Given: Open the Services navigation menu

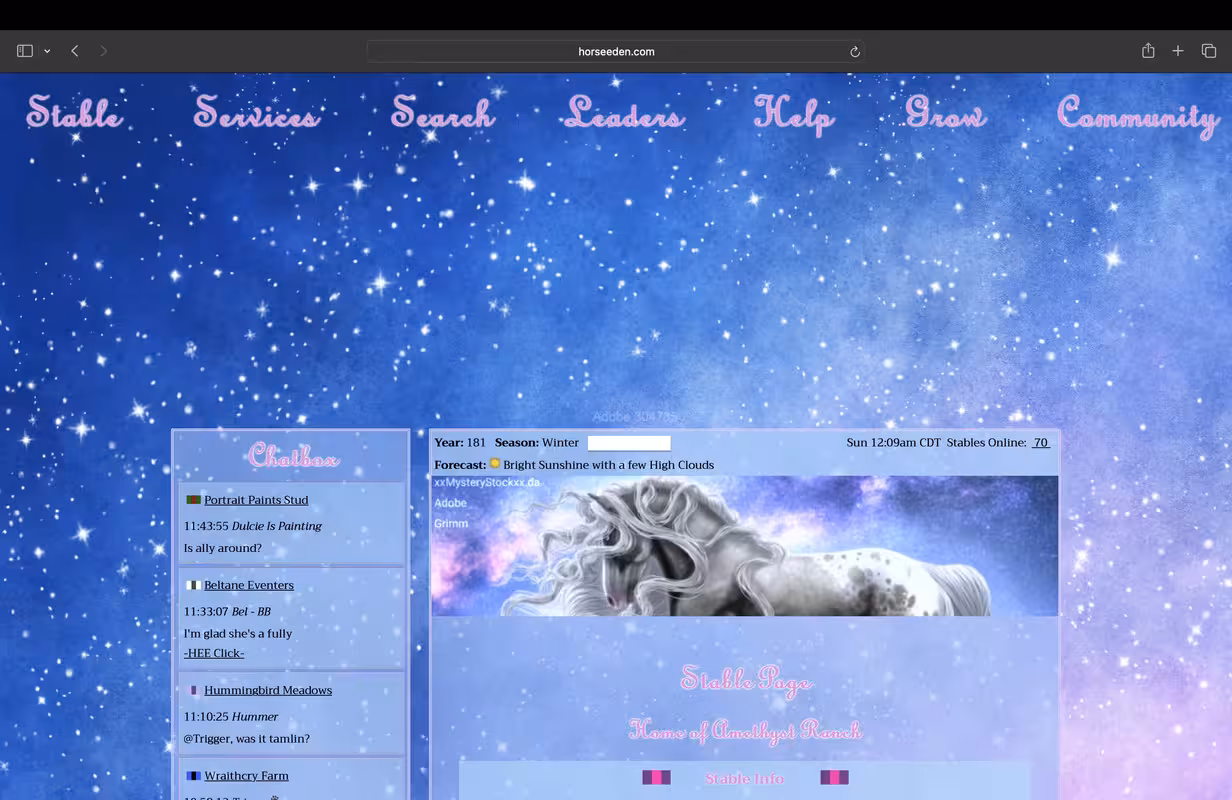Looking at the screenshot, I should pos(256,112).
